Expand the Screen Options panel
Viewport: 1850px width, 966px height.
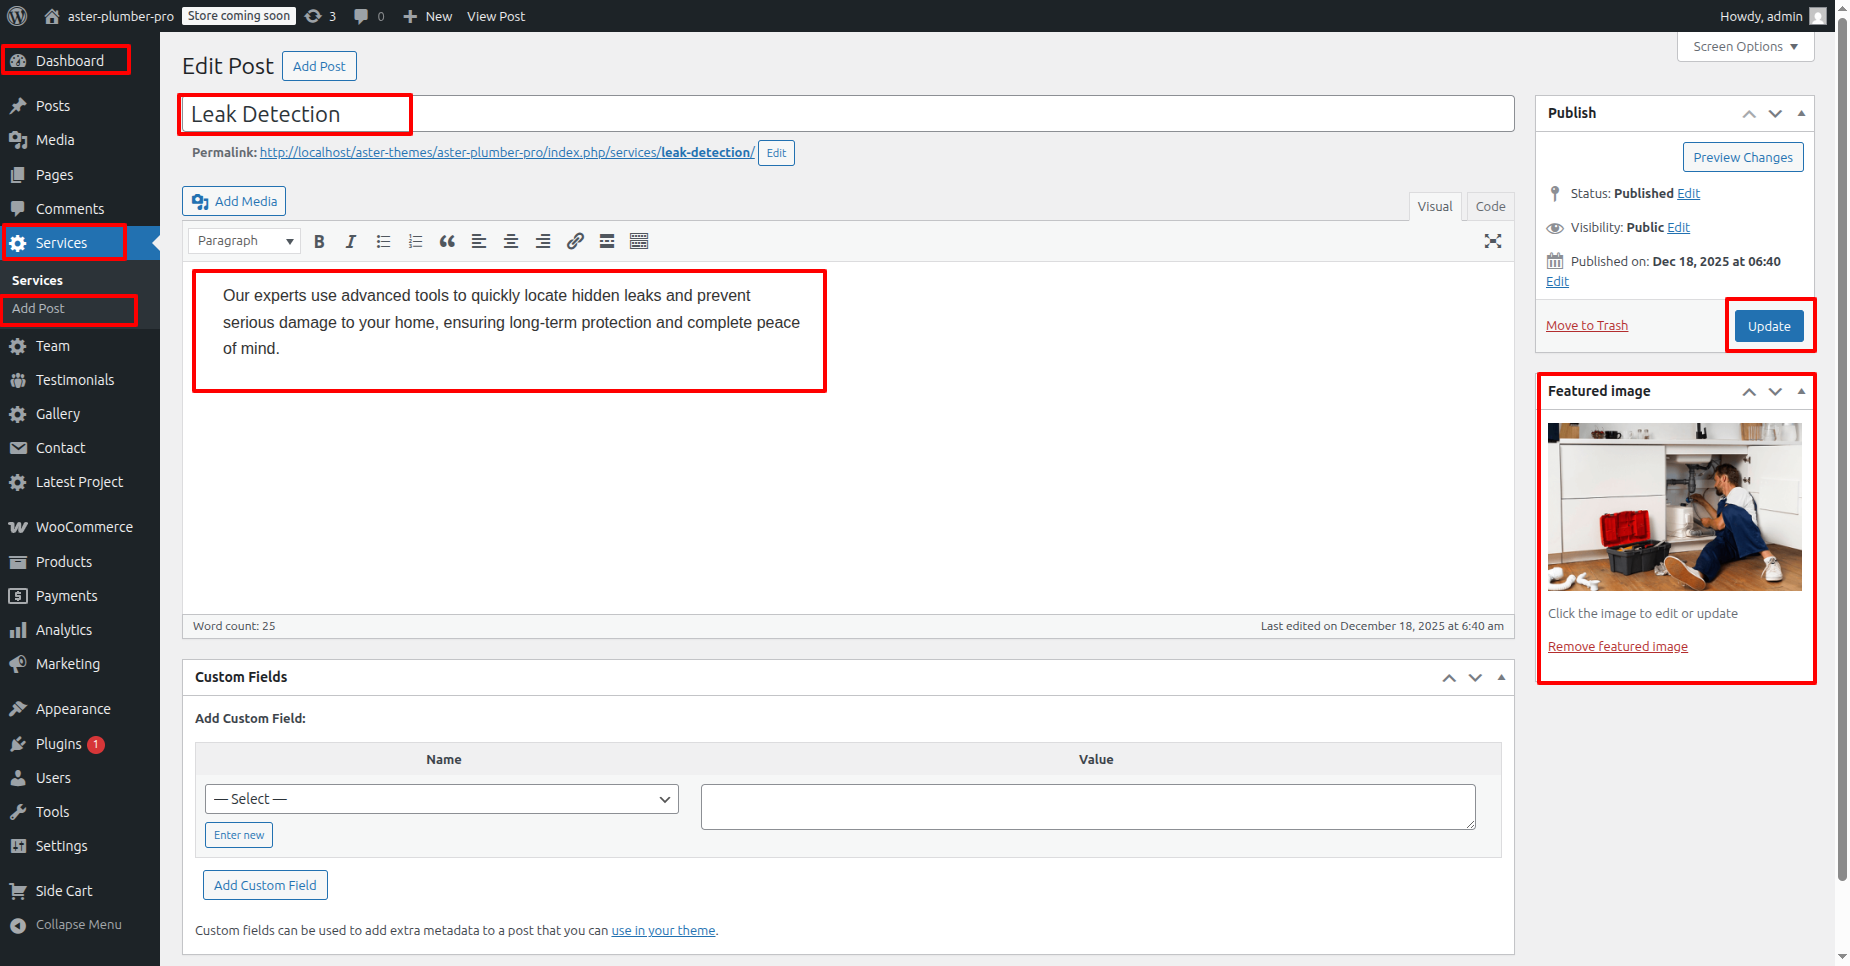1745,47
